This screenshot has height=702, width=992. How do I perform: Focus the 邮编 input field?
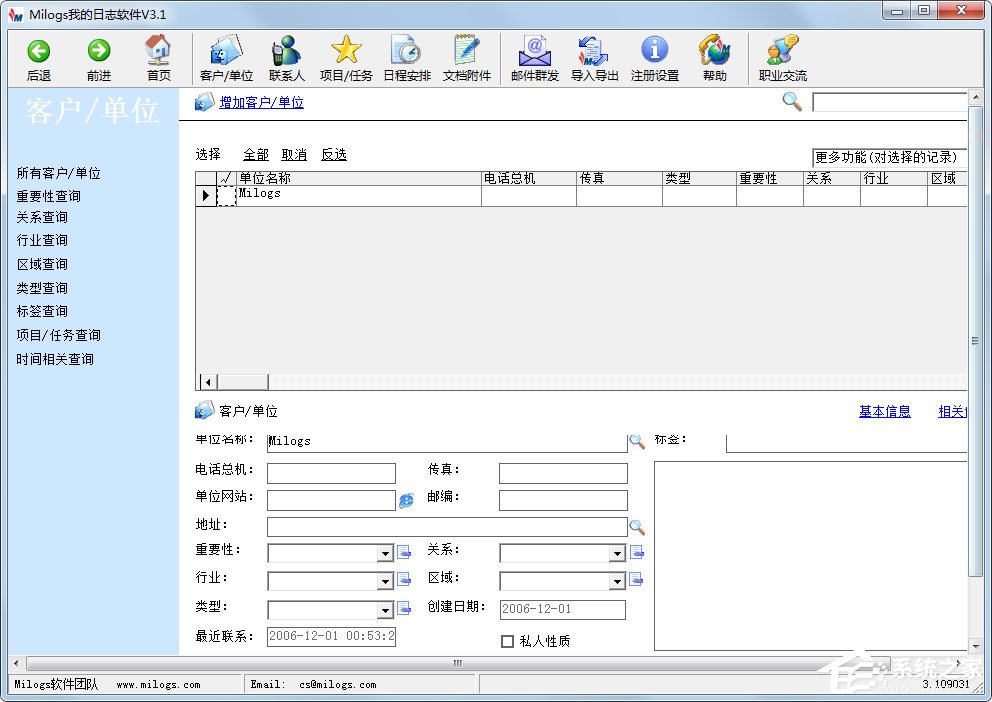click(563, 500)
